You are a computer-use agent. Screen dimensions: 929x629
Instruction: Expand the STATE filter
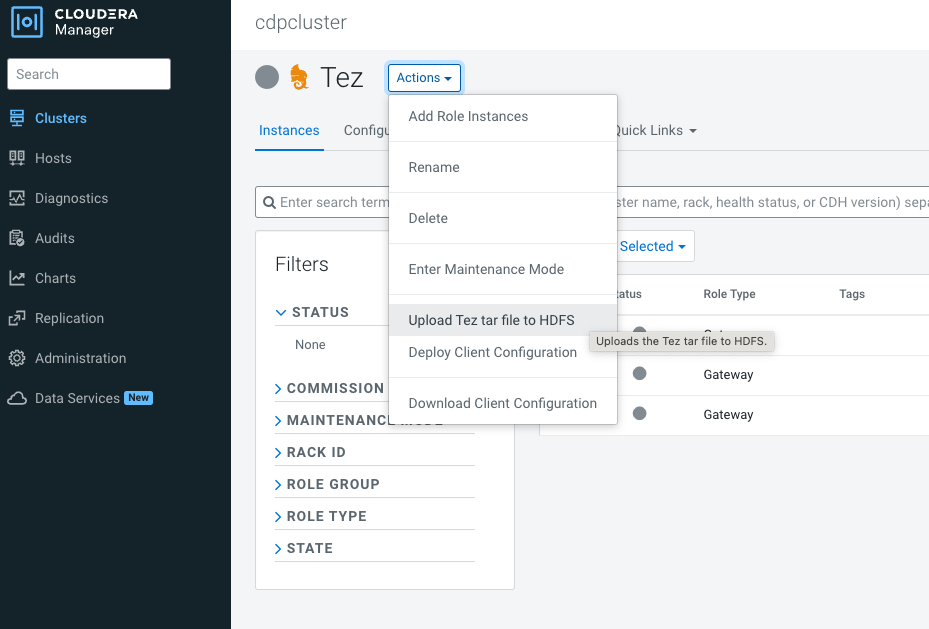click(304, 548)
